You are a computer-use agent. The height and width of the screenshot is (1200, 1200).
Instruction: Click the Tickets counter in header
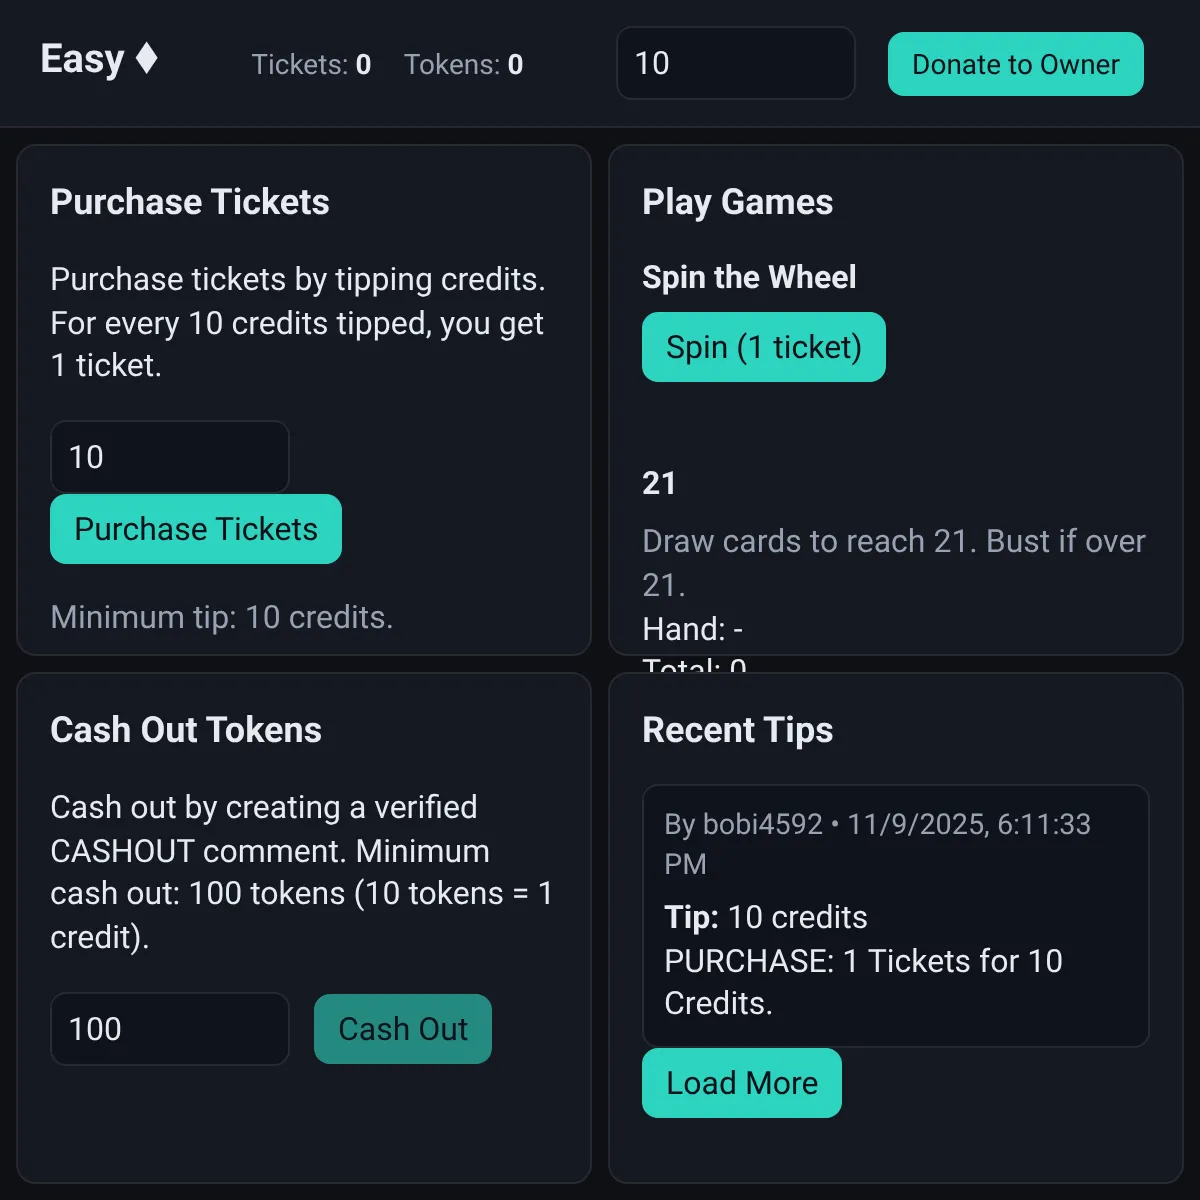coord(311,65)
